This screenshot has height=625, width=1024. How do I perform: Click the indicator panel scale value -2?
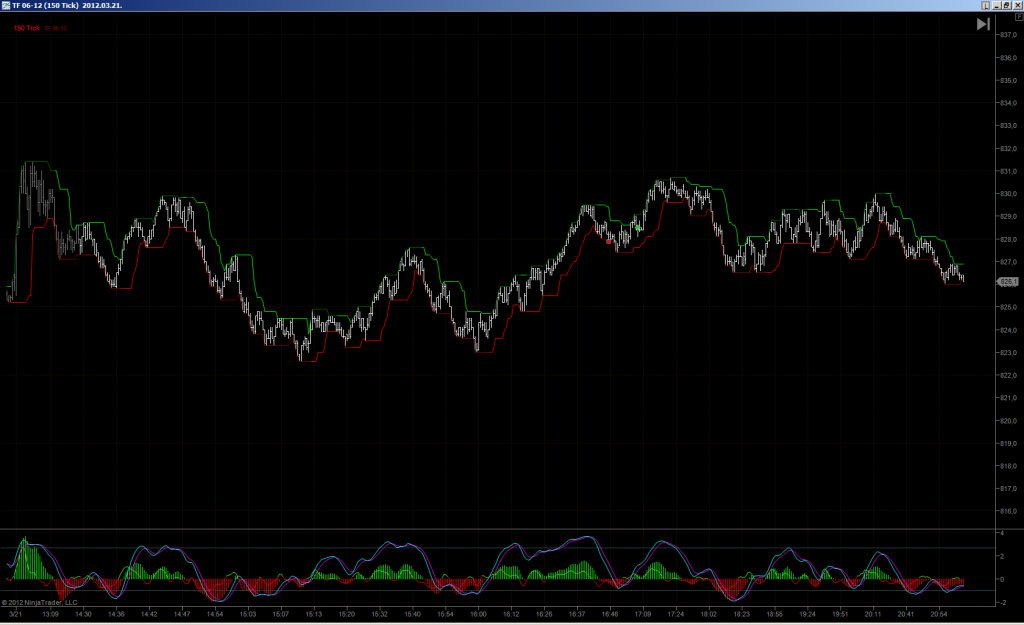coord(1003,602)
